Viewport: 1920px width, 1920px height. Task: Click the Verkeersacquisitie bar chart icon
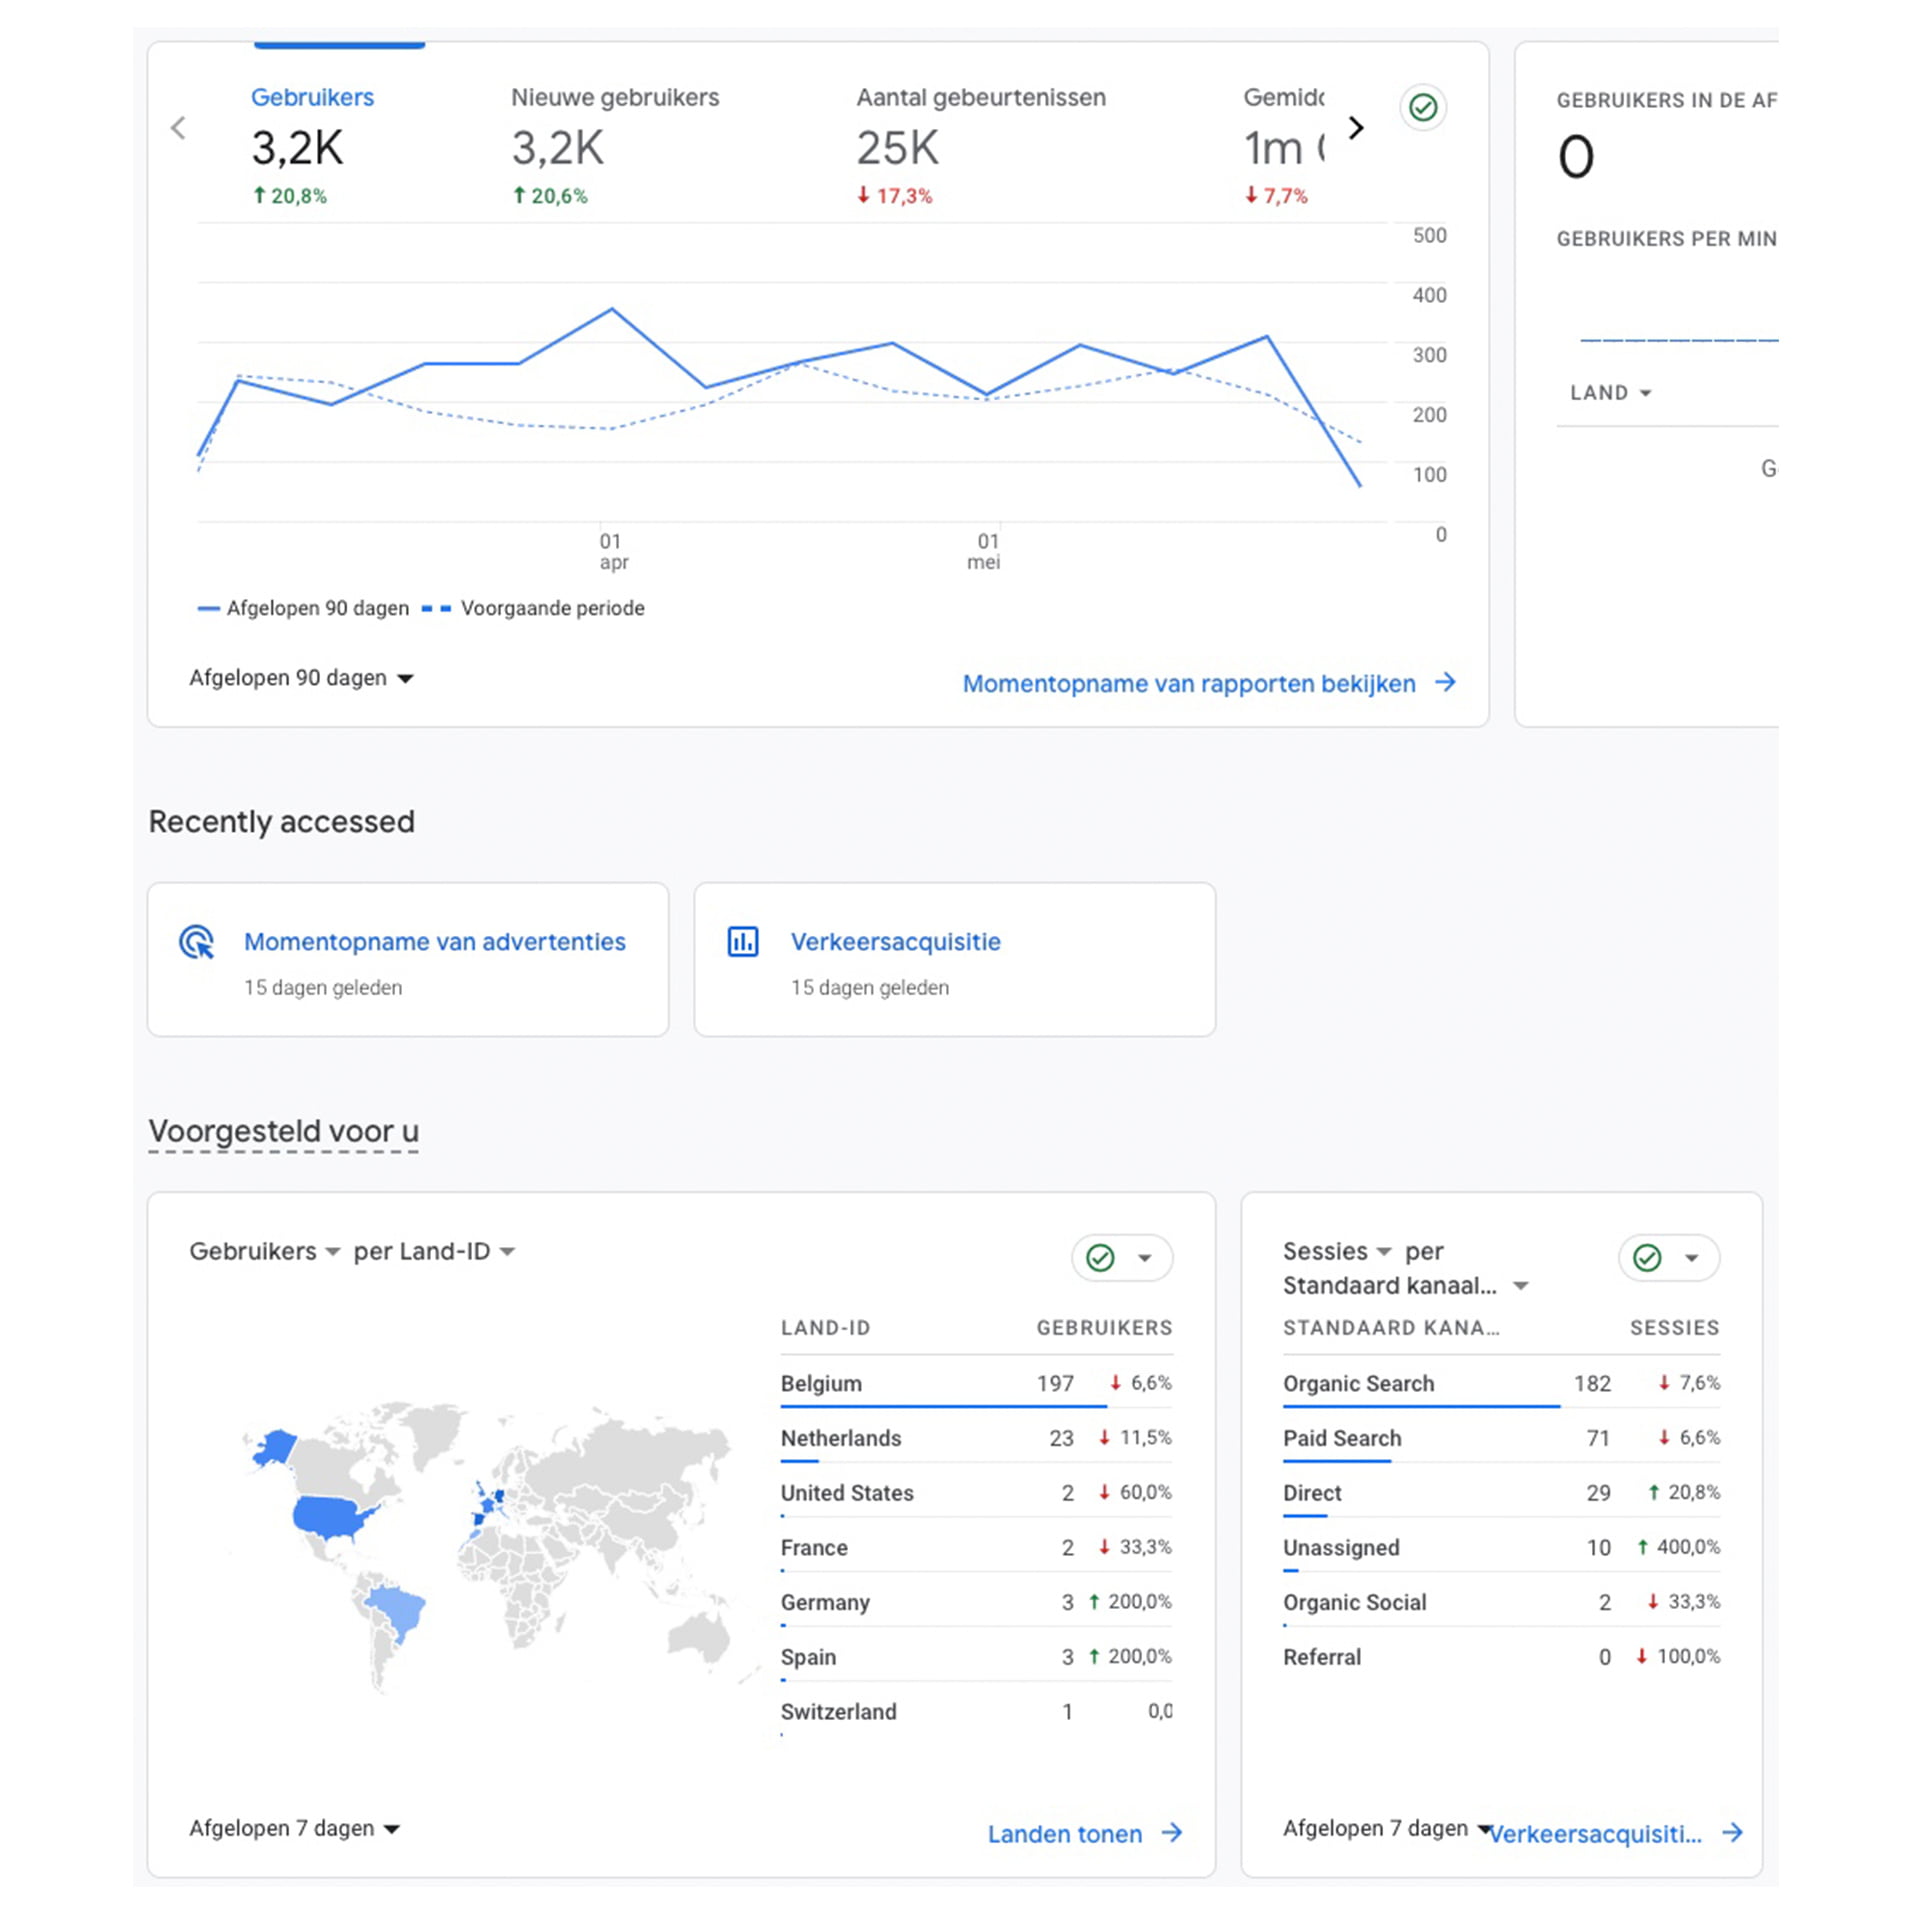tap(743, 942)
